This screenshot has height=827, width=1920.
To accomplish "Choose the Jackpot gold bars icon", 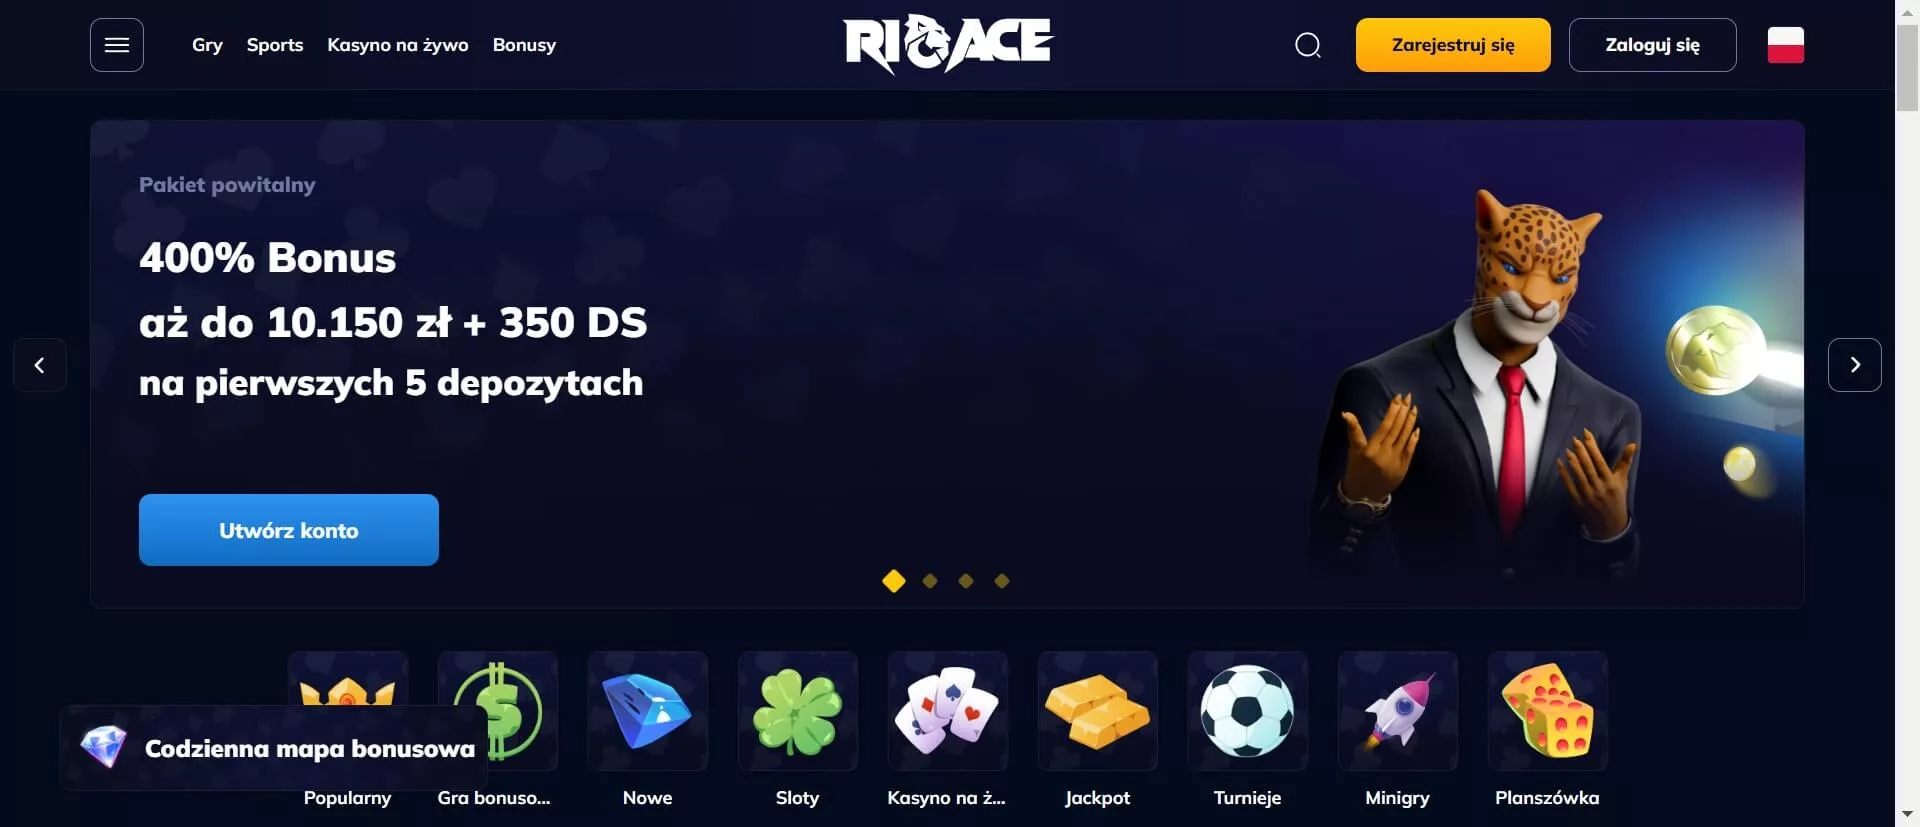I will (x=1098, y=711).
